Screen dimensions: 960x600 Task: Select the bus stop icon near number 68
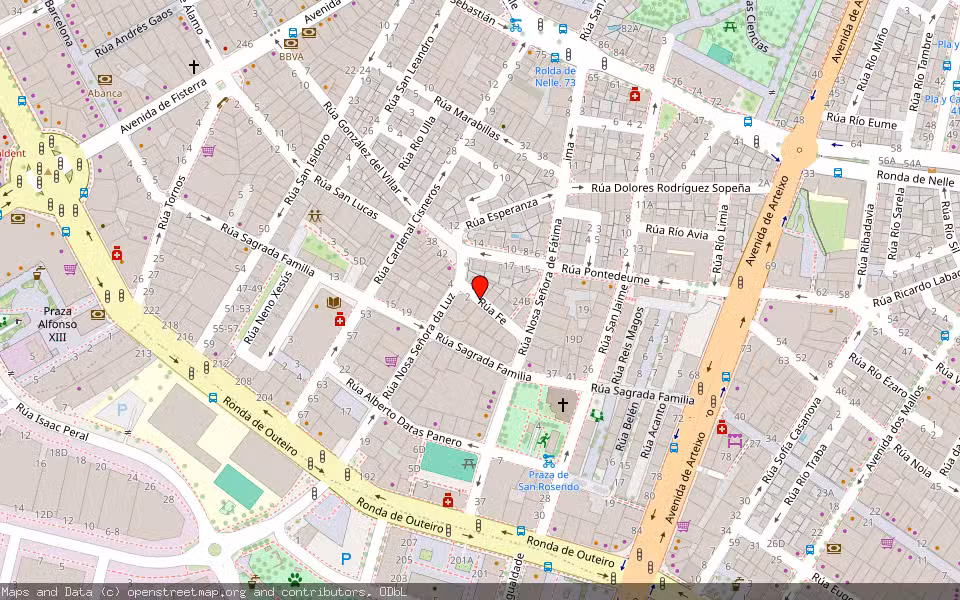(x=726, y=377)
